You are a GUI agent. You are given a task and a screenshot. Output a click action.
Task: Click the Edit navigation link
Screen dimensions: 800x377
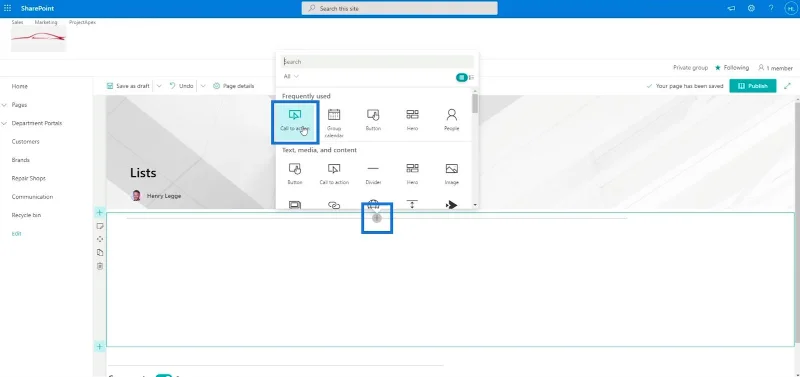[16, 233]
